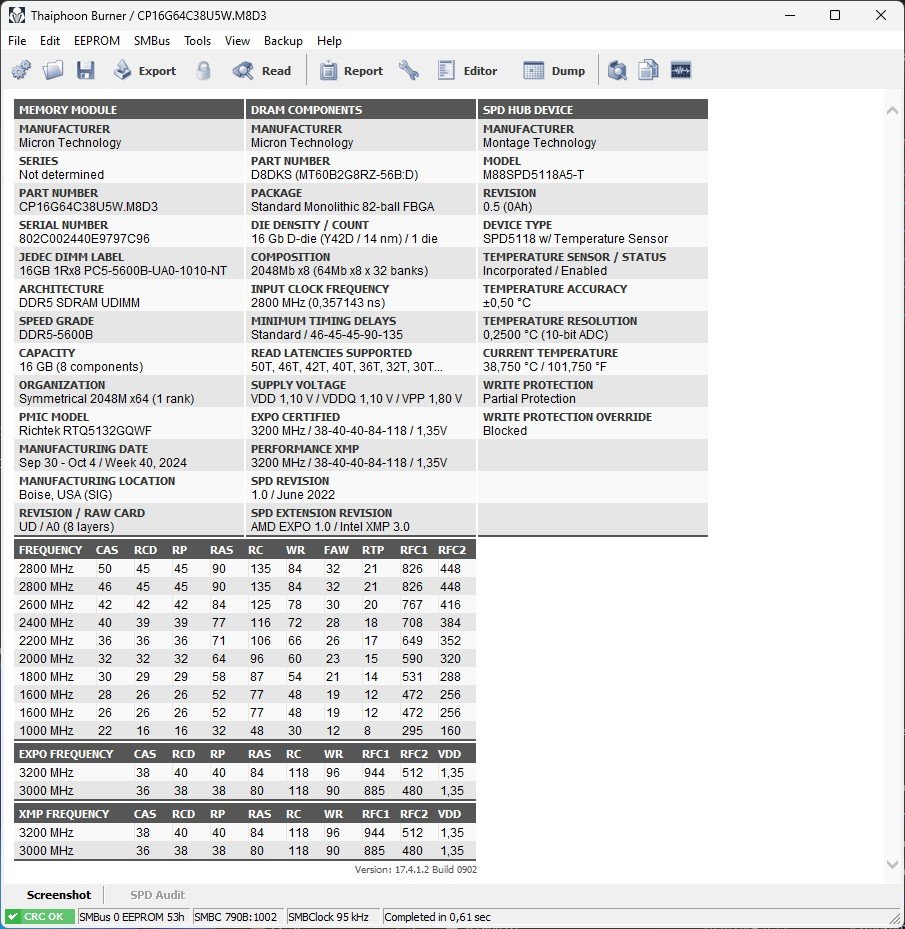Screen dimensions: 905x929
Task: Click PMIC model Richtek RTQ5132GQWF
Action: (x=85, y=431)
